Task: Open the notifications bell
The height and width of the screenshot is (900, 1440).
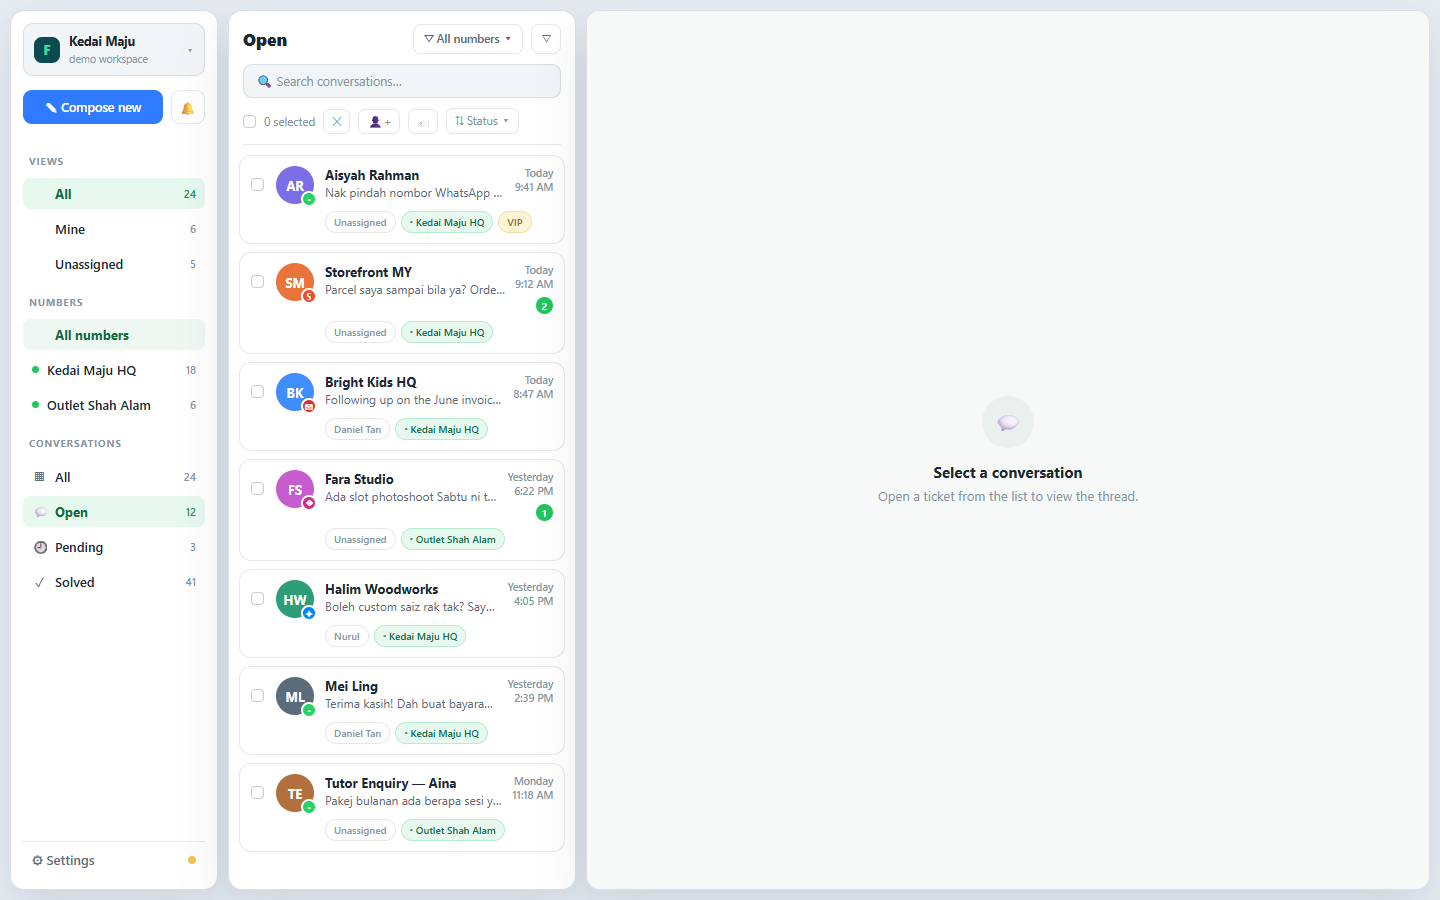Action: pyautogui.click(x=187, y=108)
